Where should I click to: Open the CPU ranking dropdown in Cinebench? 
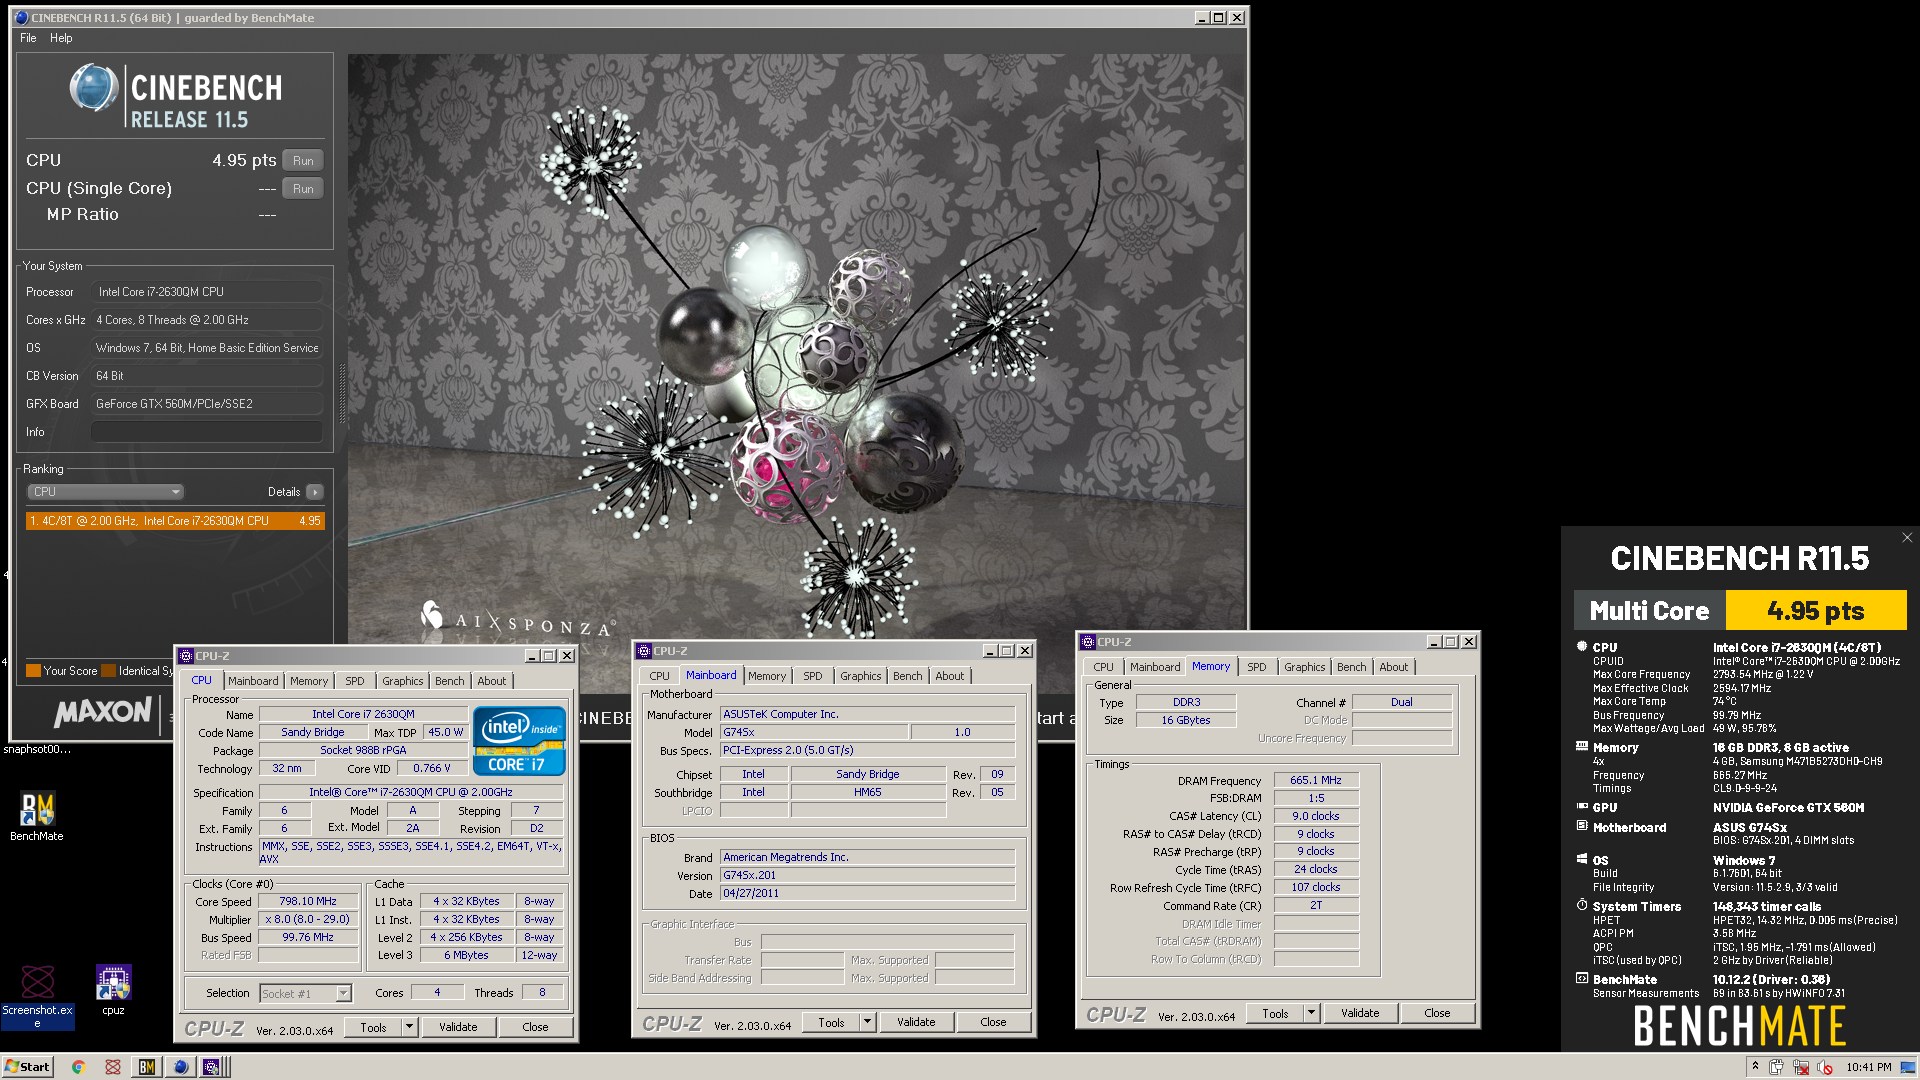point(105,492)
